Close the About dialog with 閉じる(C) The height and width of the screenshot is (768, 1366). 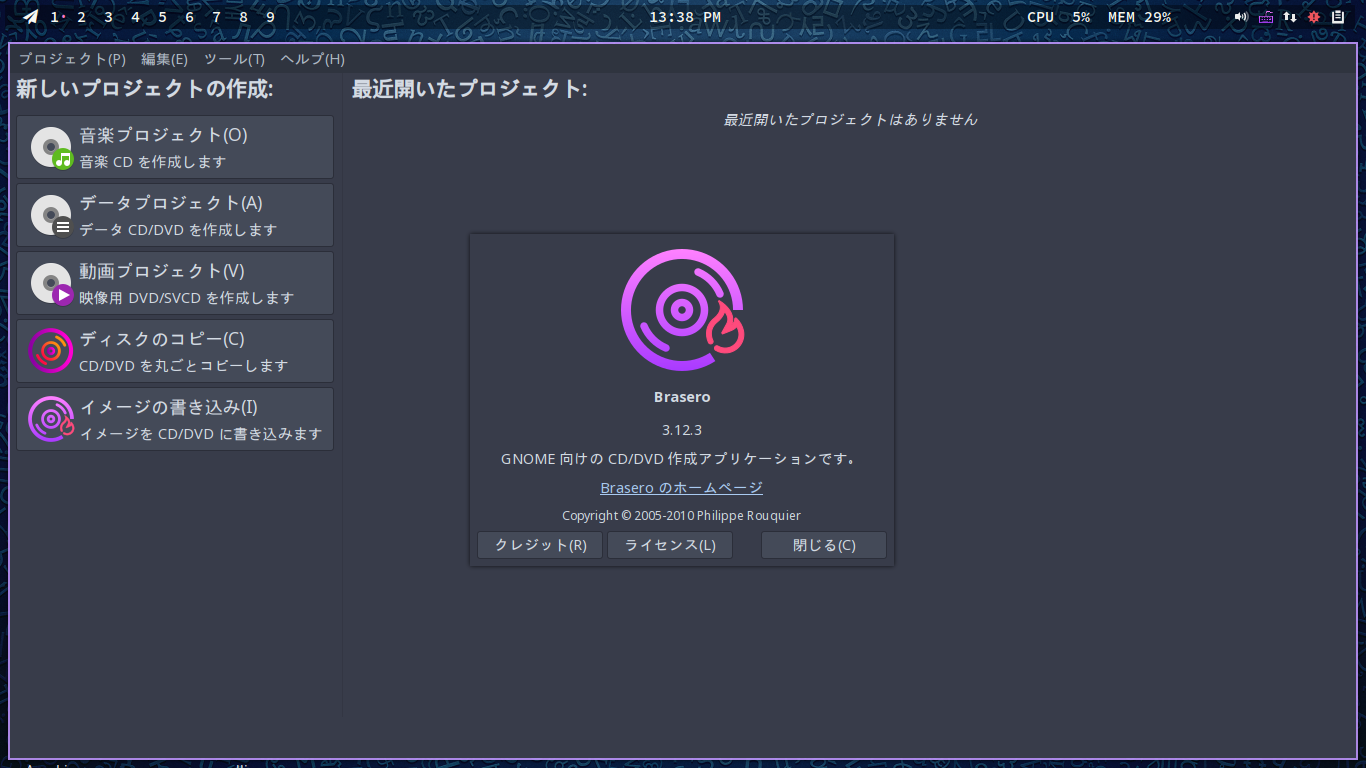(x=824, y=545)
